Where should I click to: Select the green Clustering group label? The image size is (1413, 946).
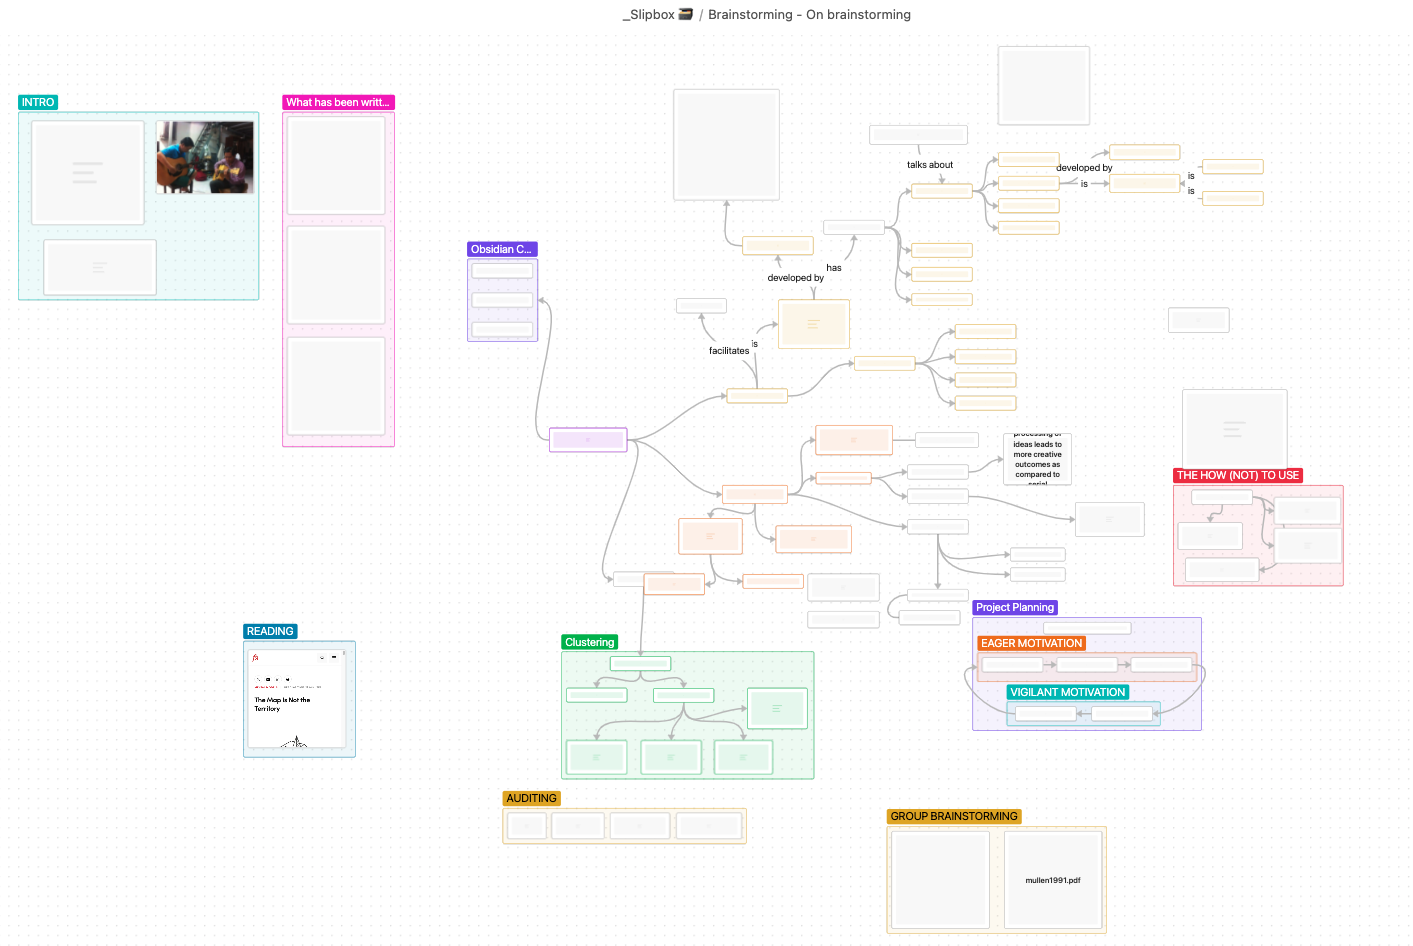tap(589, 643)
